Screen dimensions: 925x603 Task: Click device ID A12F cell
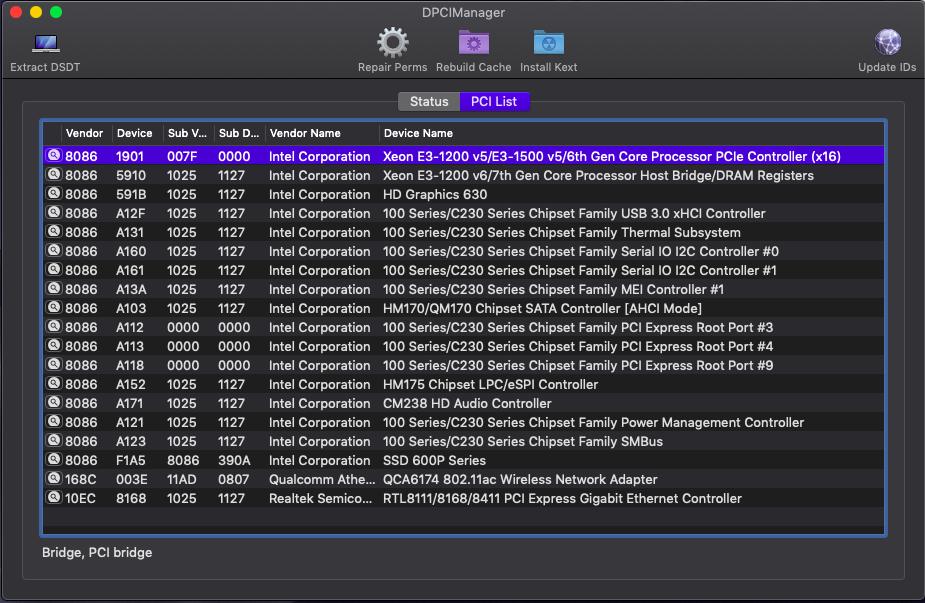130,214
